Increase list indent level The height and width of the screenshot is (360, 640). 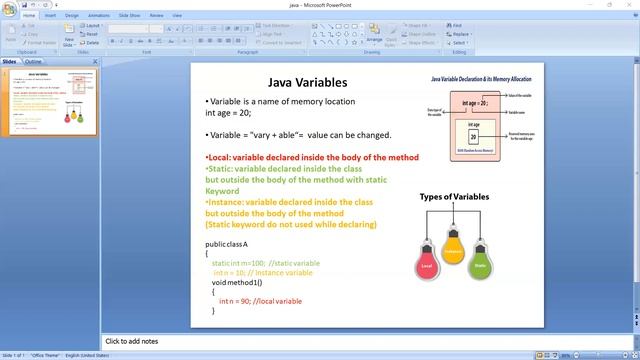[x=237, y=29]
